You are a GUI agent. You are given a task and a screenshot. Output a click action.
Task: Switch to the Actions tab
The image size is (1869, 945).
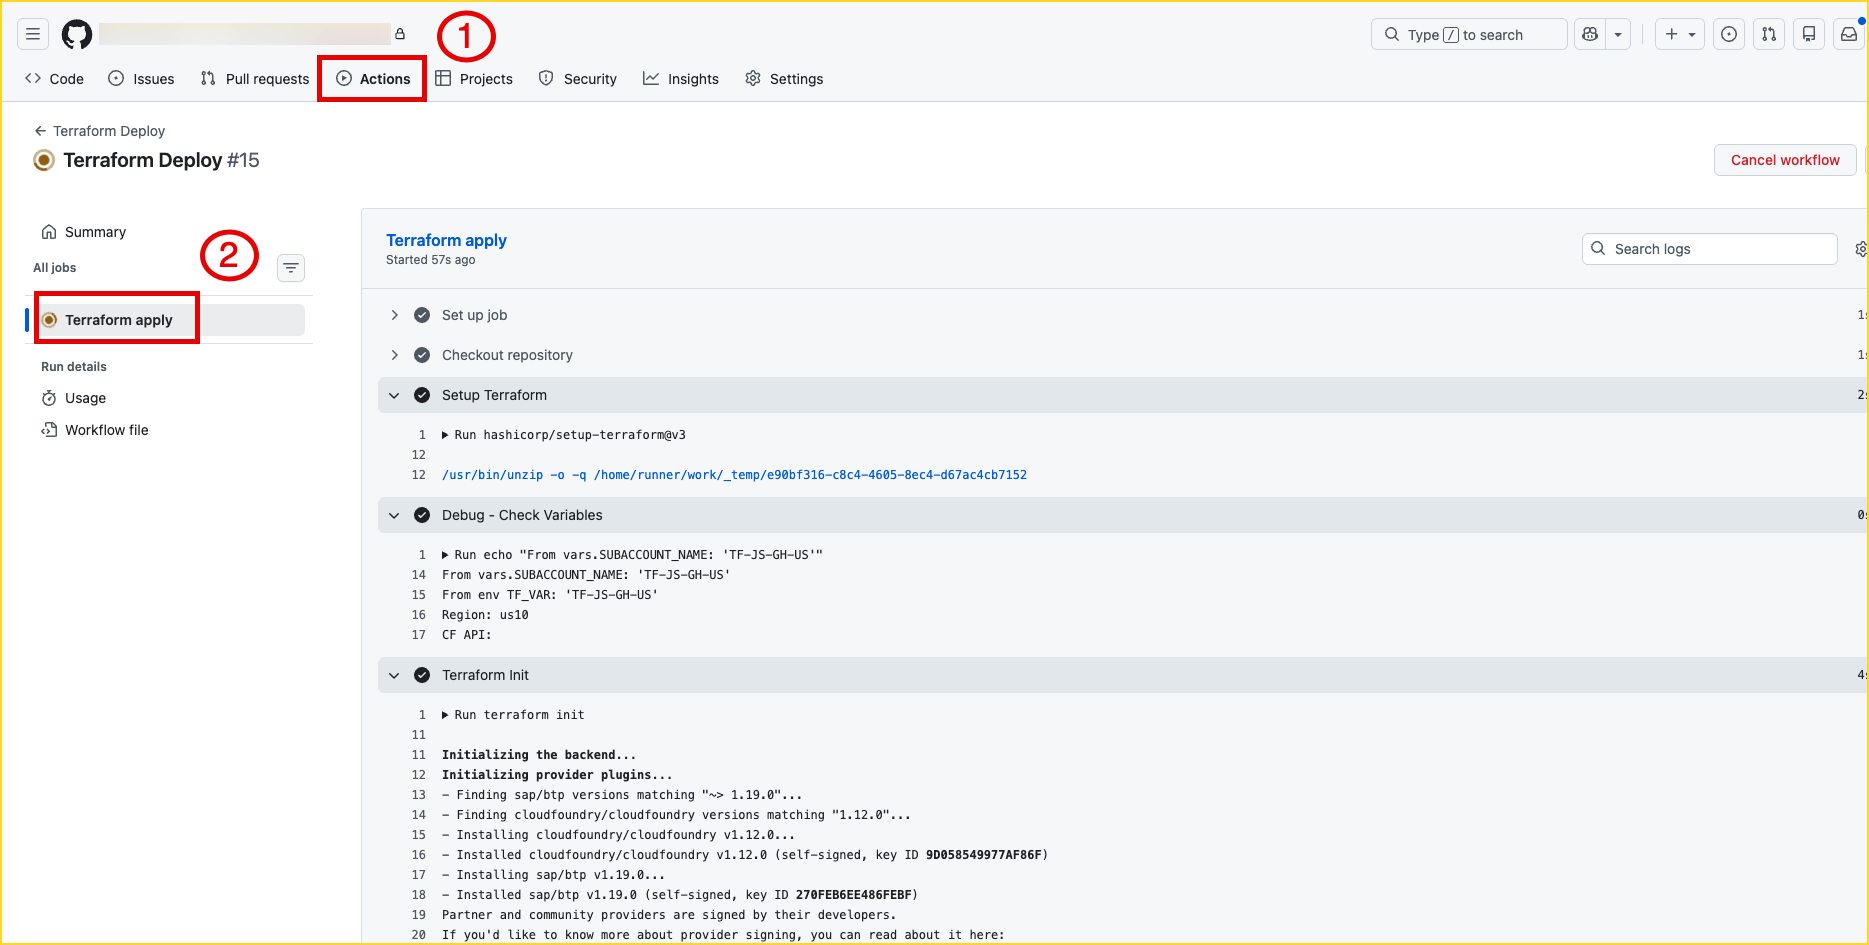[373, 79]
